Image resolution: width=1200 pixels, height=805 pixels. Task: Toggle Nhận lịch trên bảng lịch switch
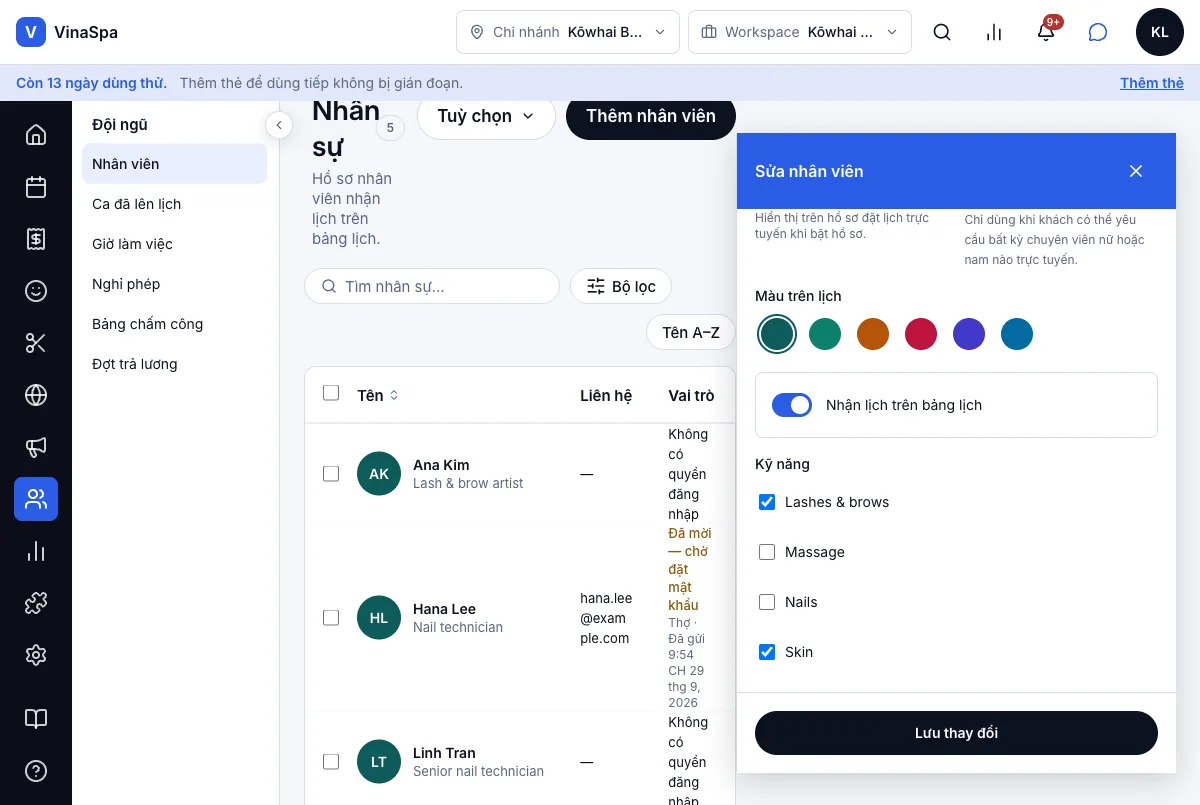[792, 405]
